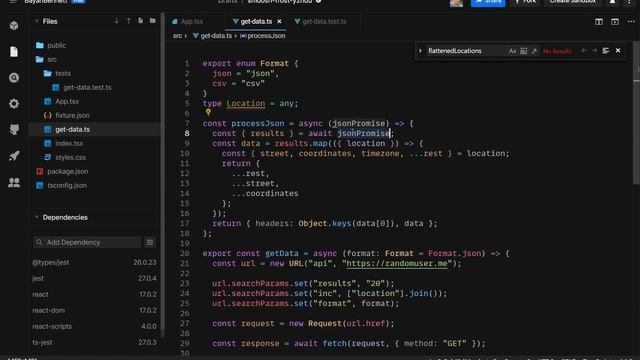Image resolution: width=640 pixels, height=360 pixels.
Task: Click the new file icon in Files header
Action: (140, 21)
